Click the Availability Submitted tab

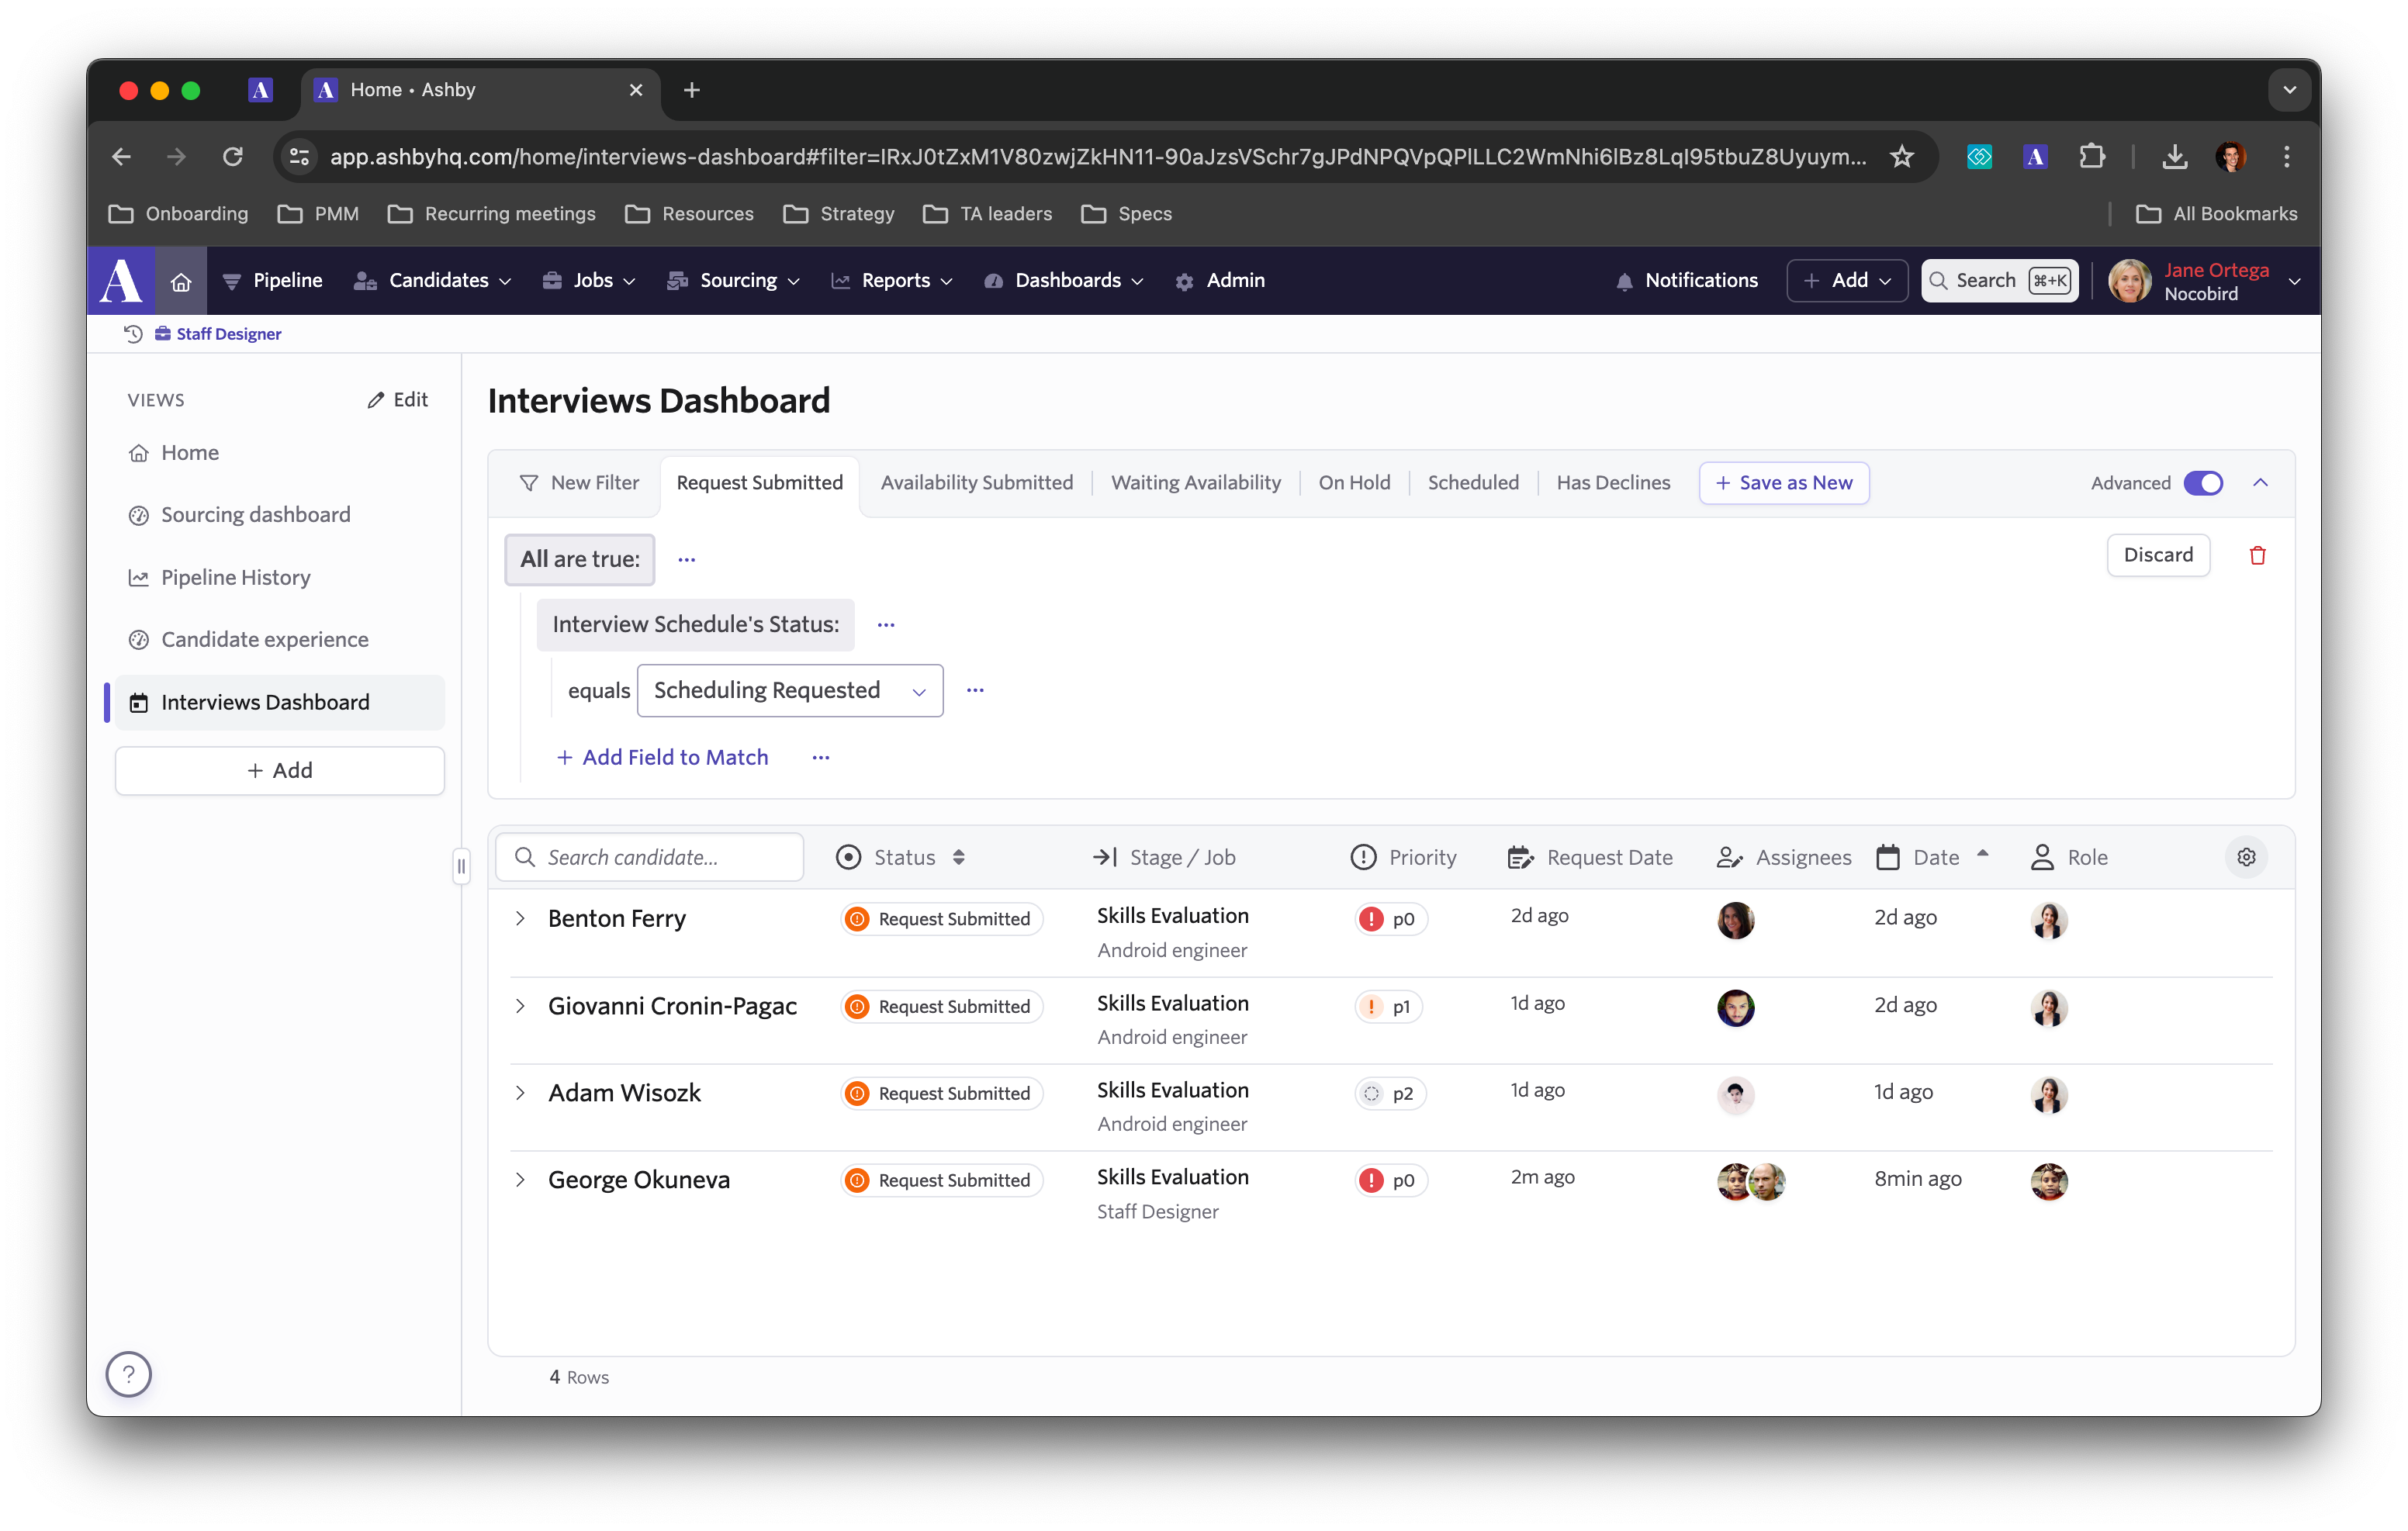tap(976, 482)
